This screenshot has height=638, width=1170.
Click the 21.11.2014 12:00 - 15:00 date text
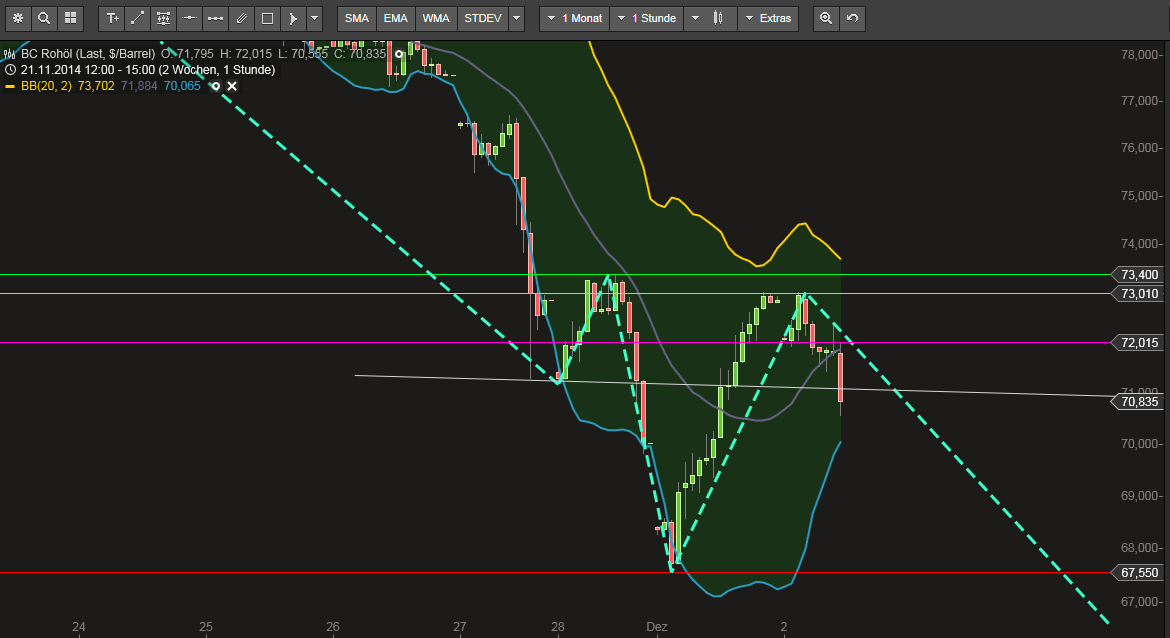(x=88, y=69)
